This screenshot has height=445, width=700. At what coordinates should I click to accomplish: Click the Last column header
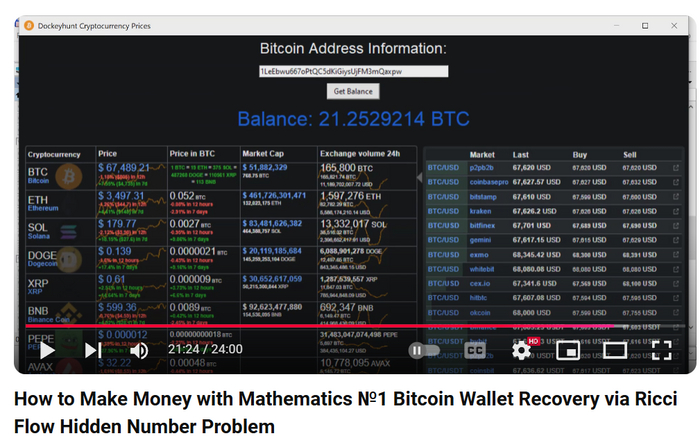tap(521, 155)
